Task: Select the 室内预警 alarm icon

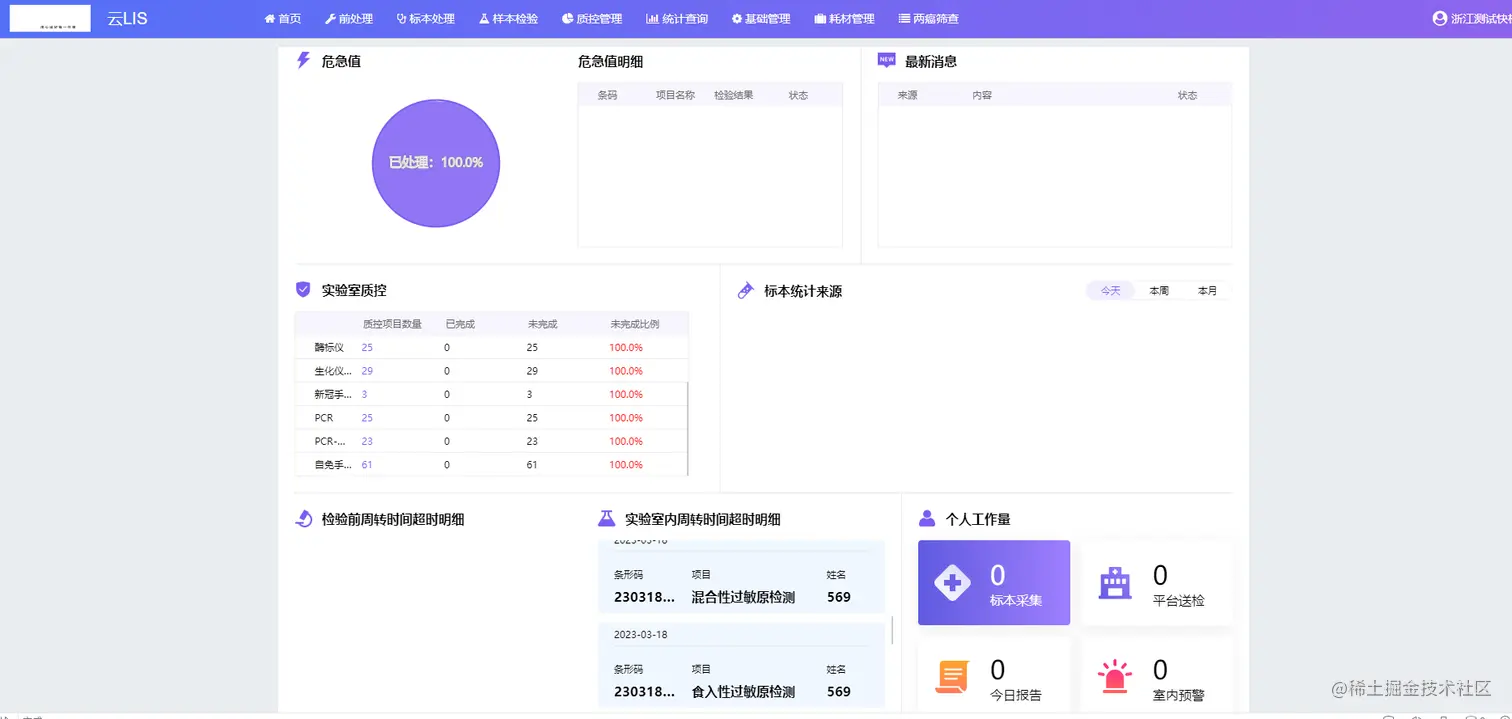Action: pos(1114,676)
